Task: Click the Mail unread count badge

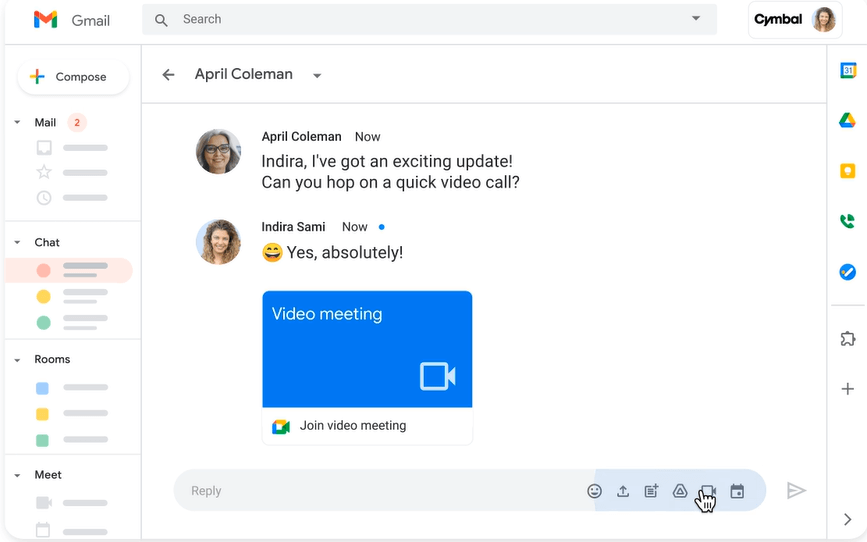Action: pos(77,122)
